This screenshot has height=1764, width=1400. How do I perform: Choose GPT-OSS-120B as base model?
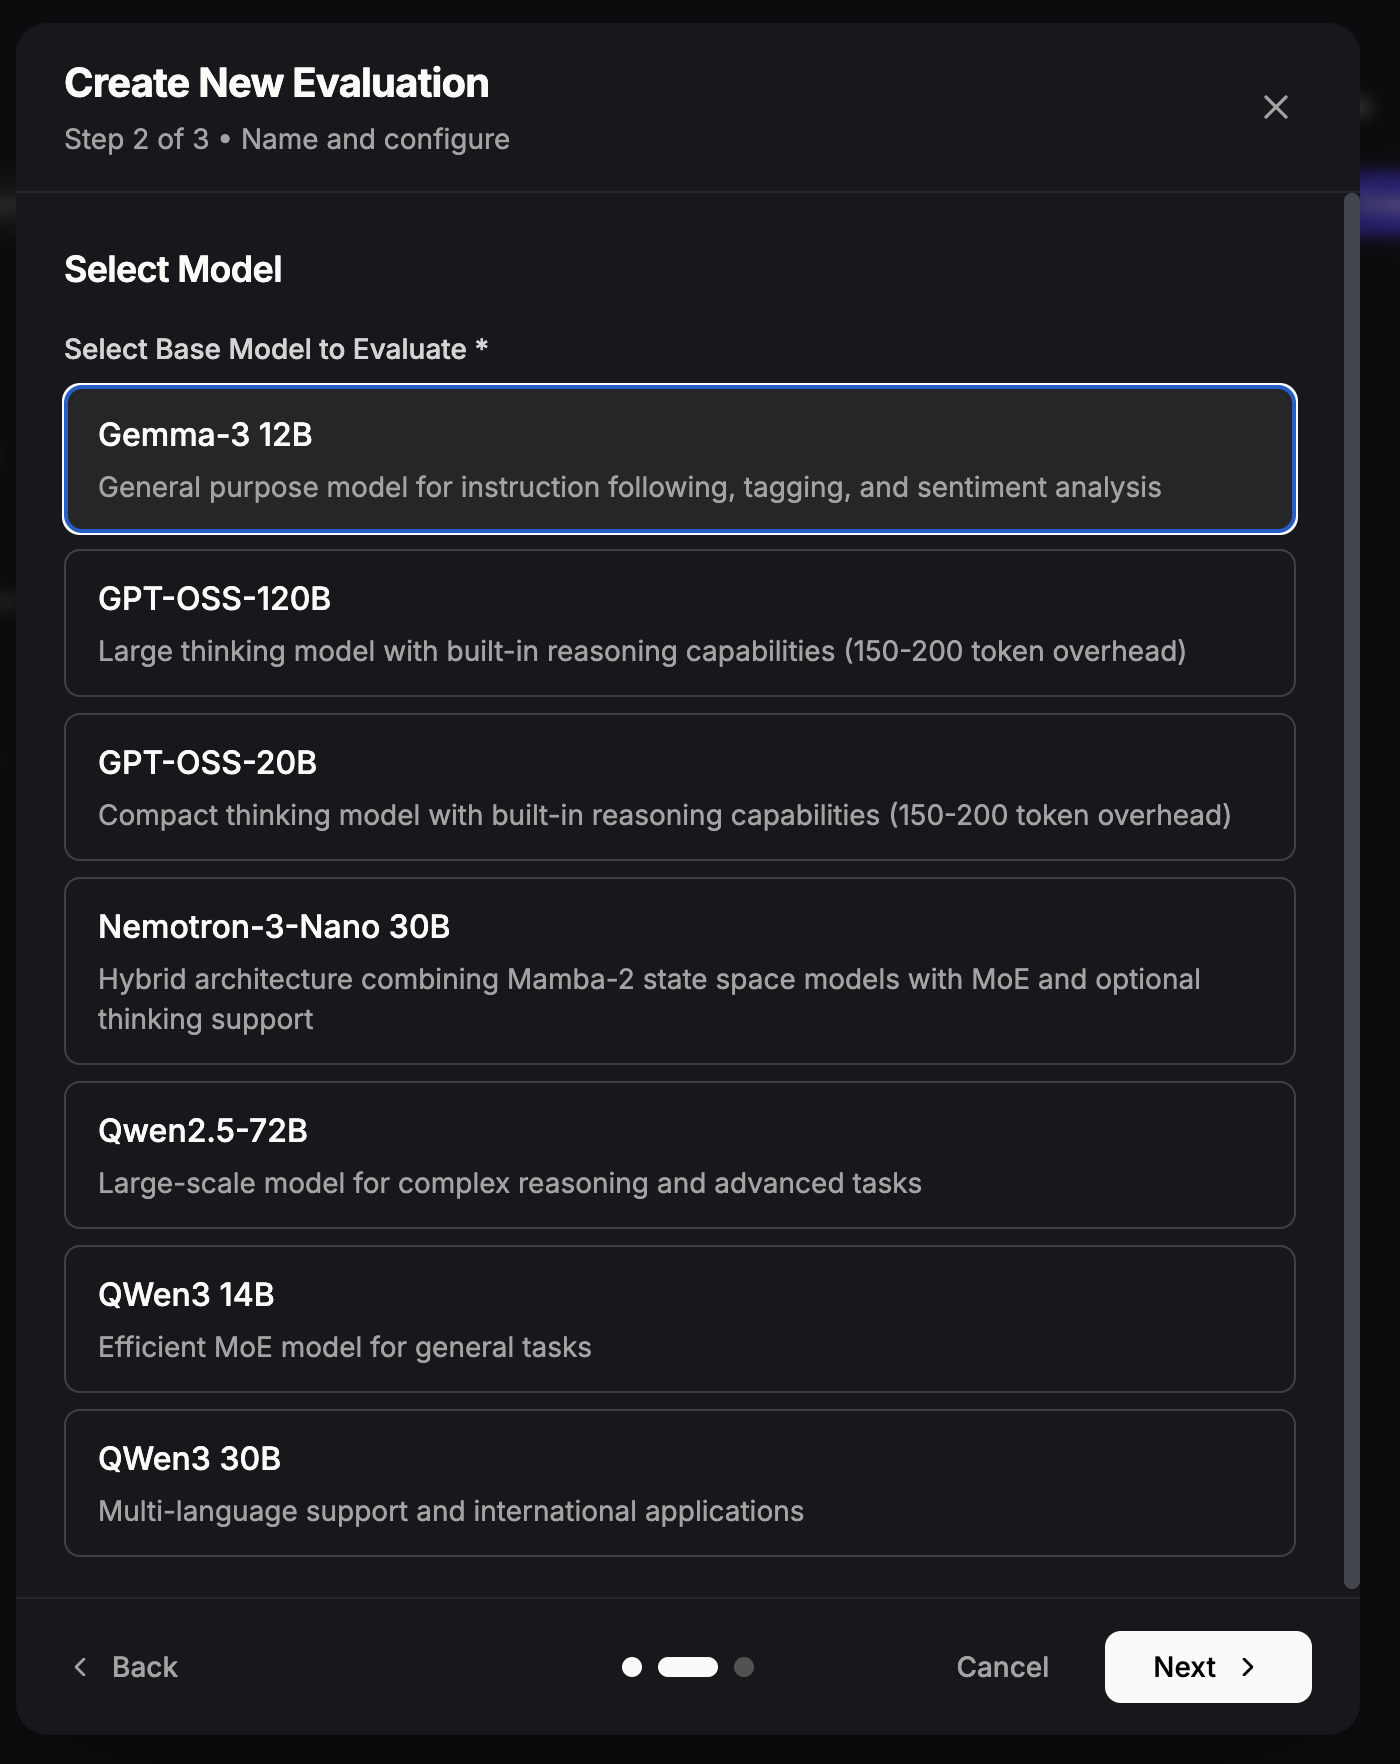coord(680,623)
